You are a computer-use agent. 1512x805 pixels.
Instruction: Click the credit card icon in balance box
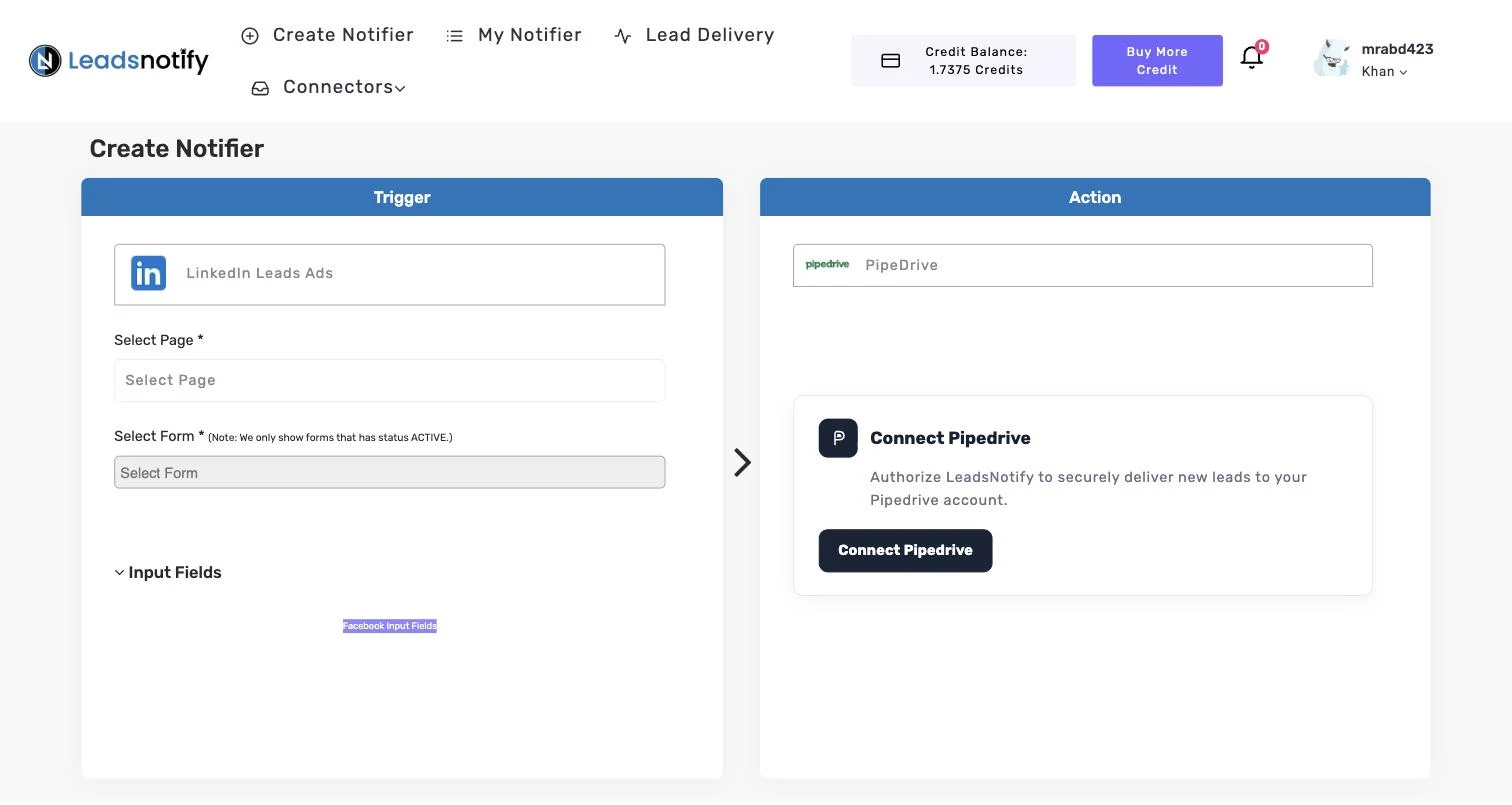click(891, 61)
